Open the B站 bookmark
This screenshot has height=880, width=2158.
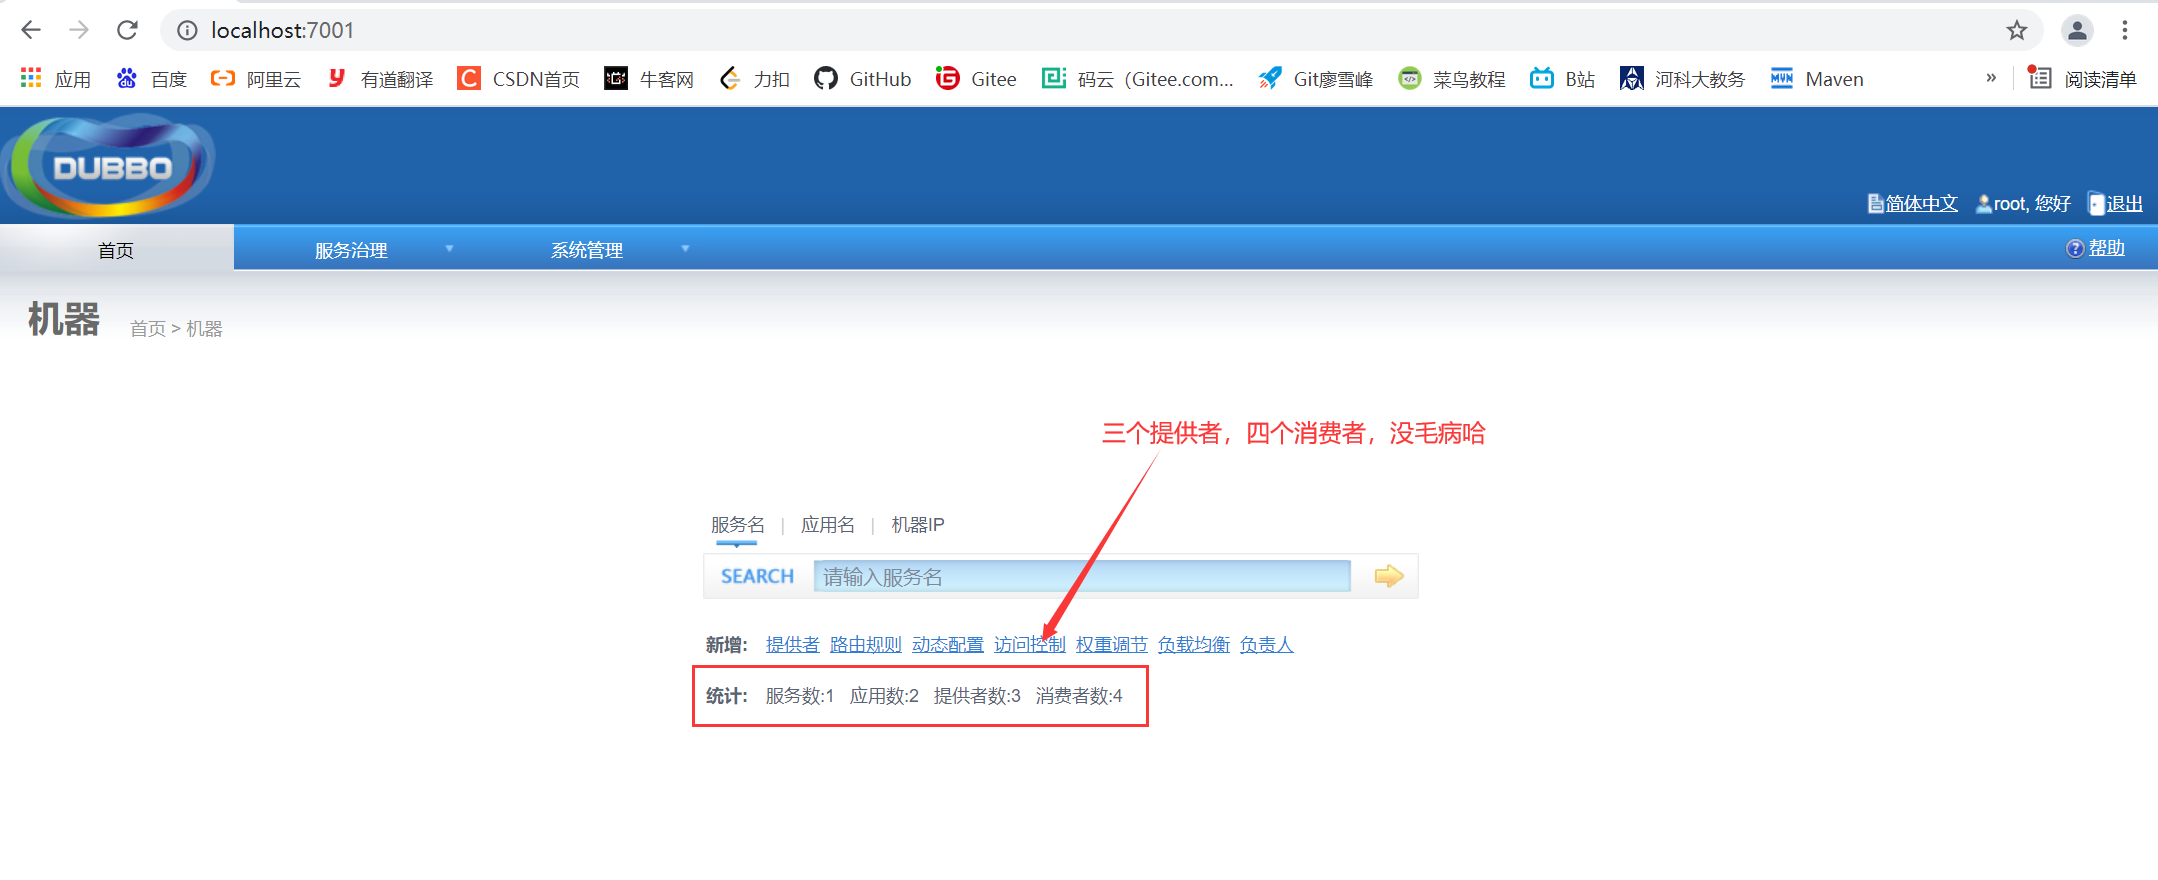pyautogui.click(x=1562, y=78)
